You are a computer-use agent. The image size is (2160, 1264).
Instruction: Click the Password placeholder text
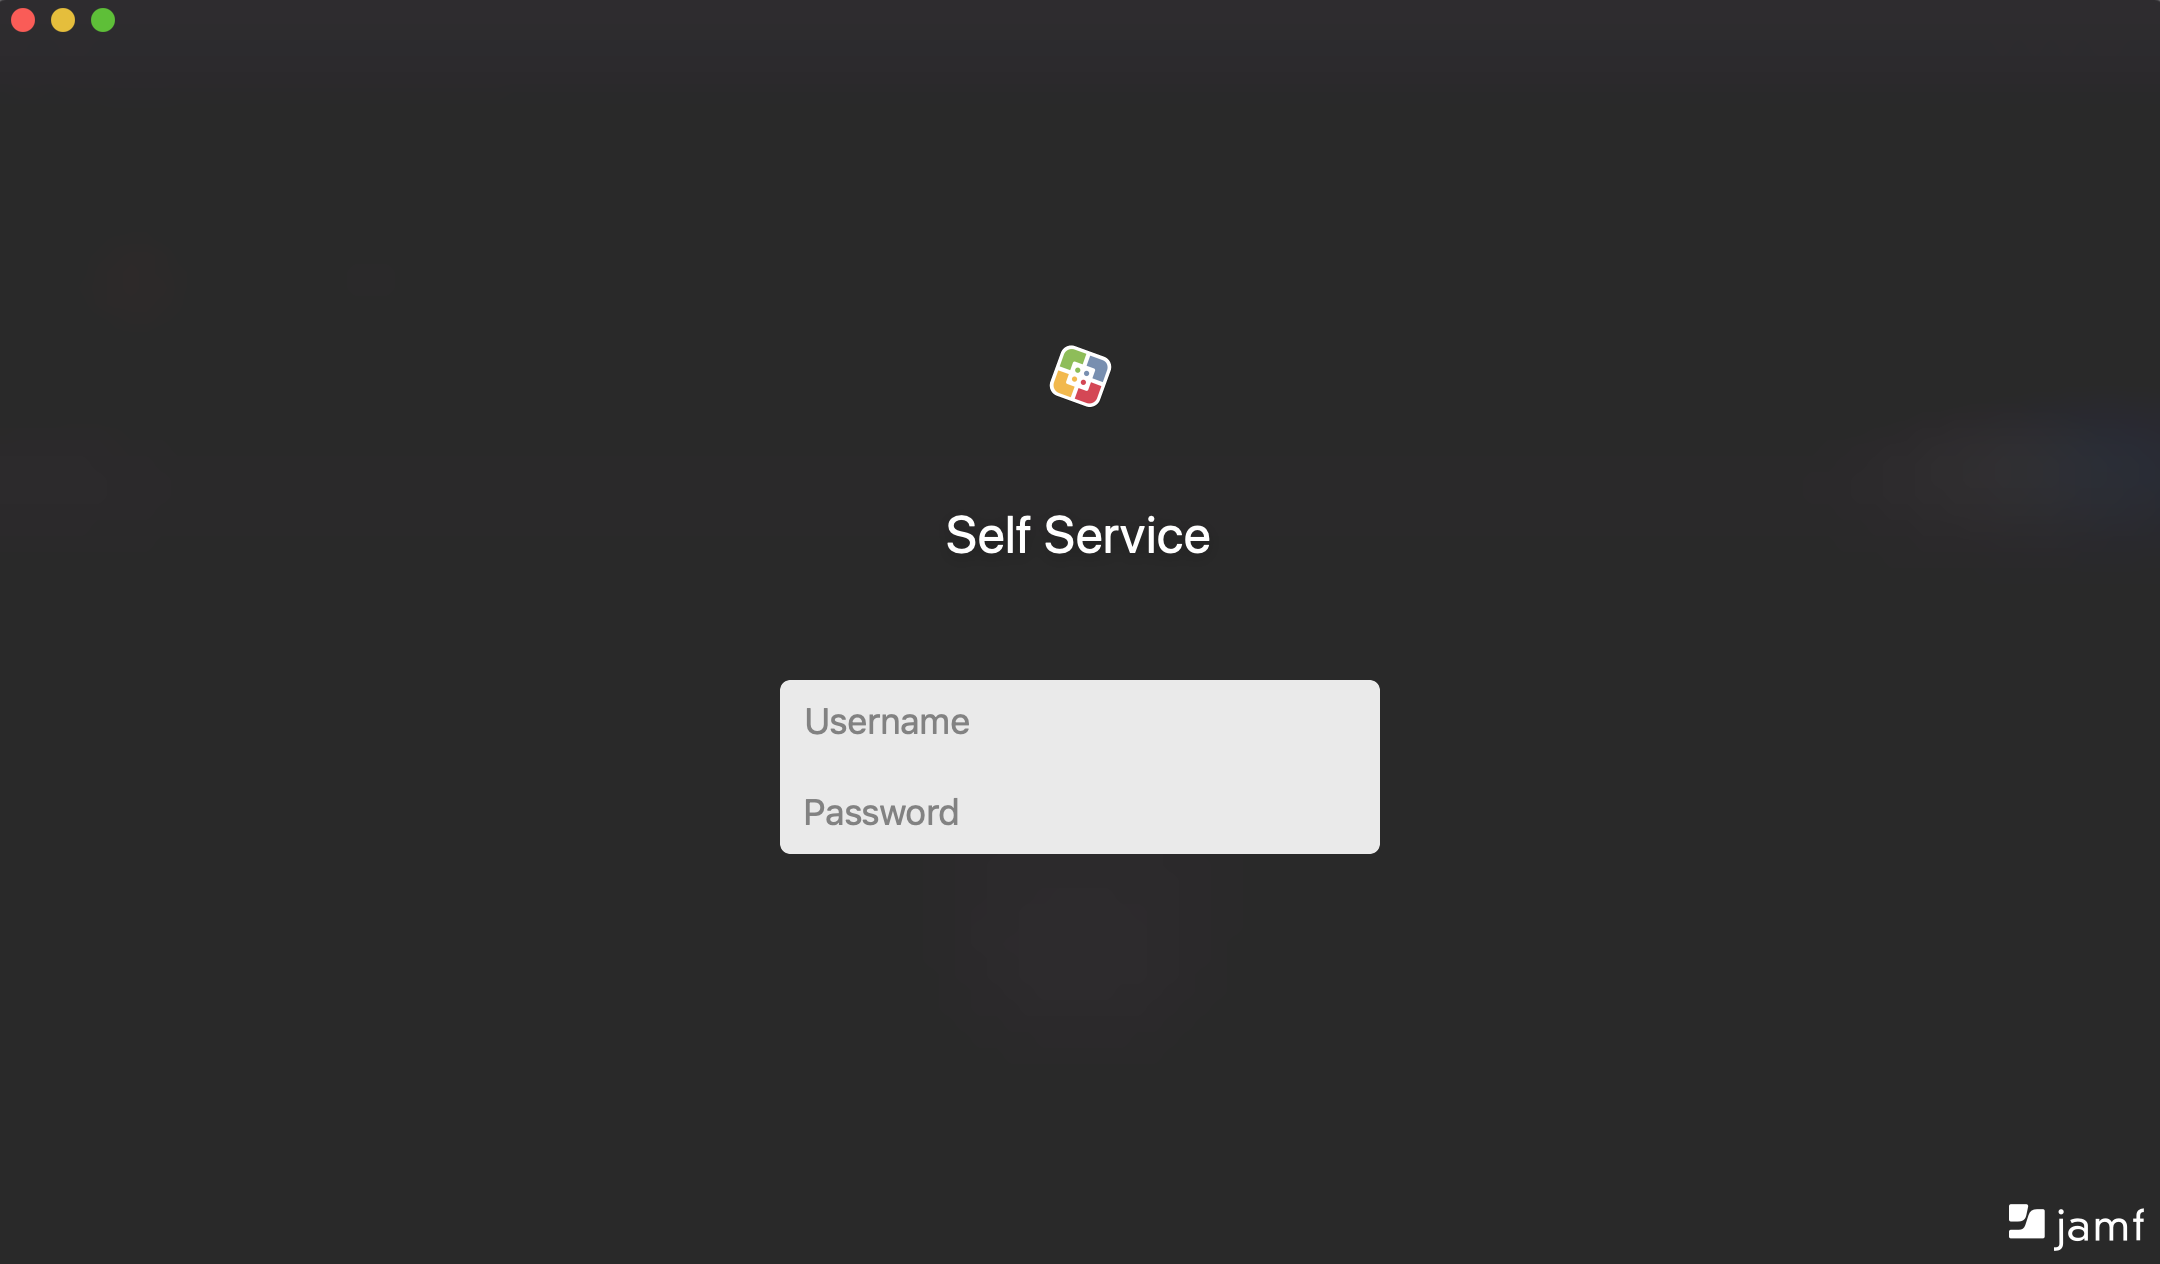[881, 812]
